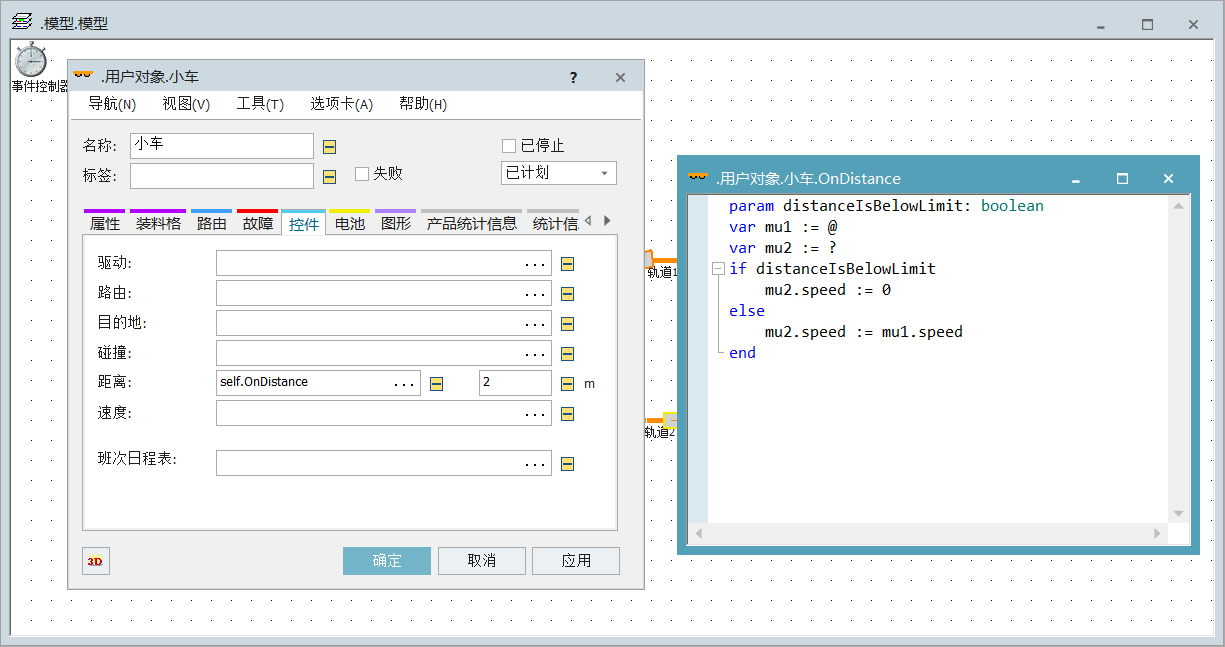Switch to the 图形 tab
Screen dimensions: 1225x647
tap(396, 223)
